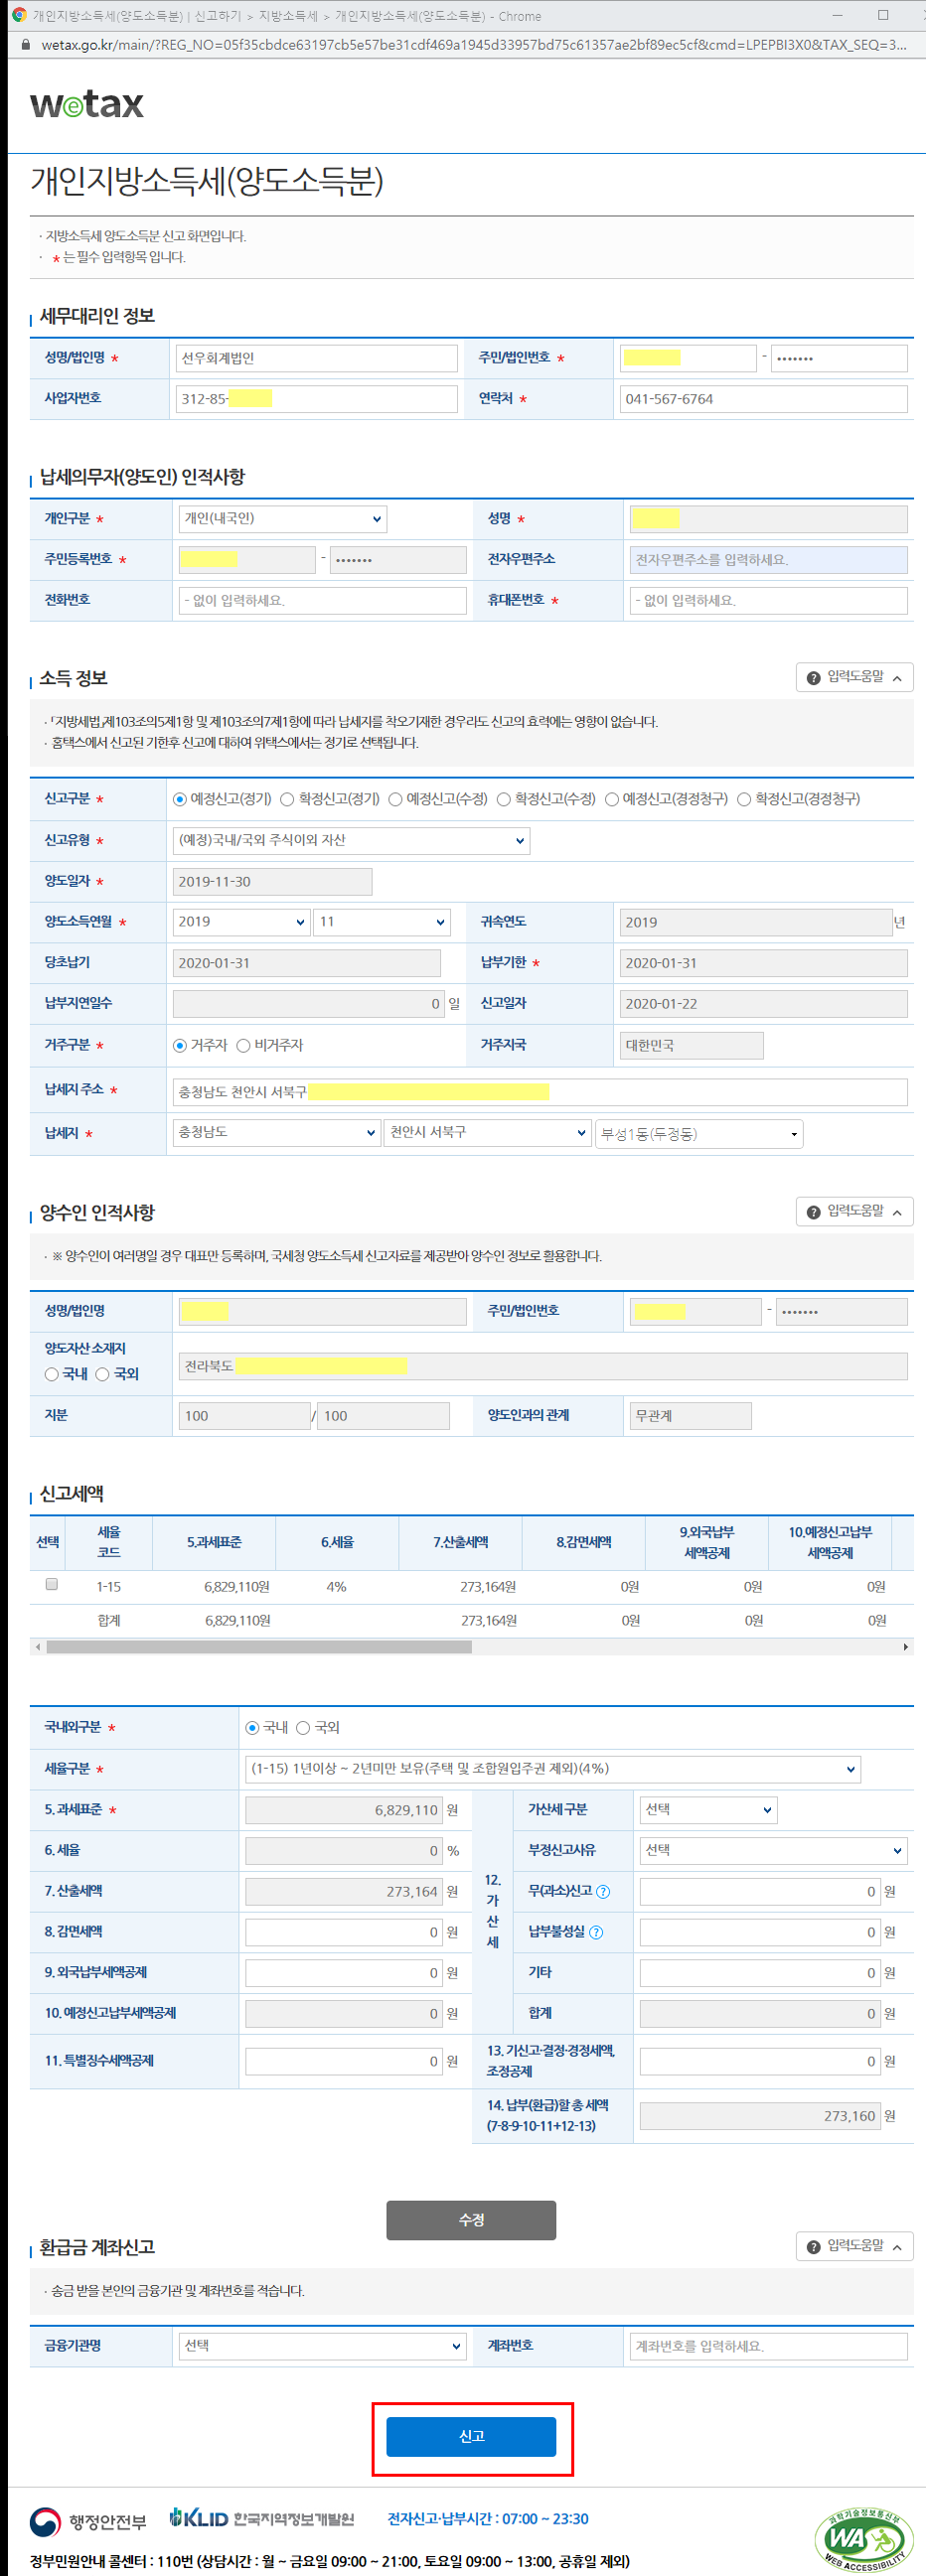
Task: Select 예정신고(경정청구) radio button
Action: (x=611, y=799)
